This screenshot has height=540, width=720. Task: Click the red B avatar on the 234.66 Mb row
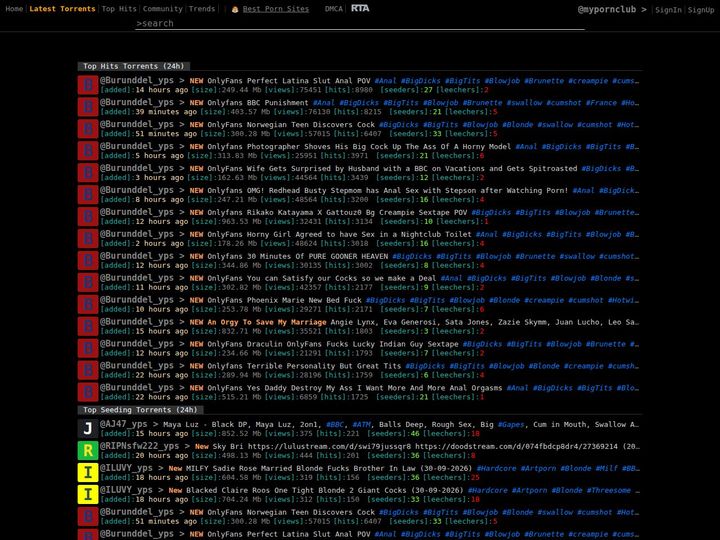[88, 349]
